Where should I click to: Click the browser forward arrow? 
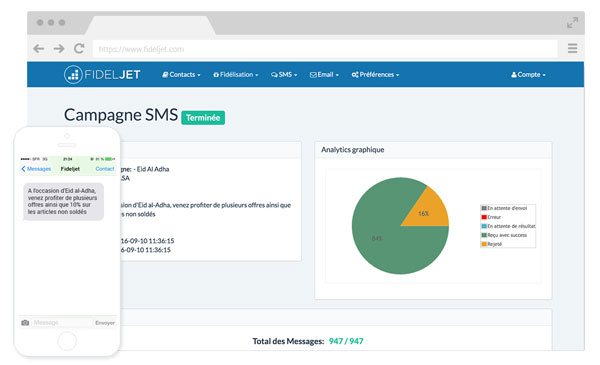pyautogui.click(x=59, y=49)
